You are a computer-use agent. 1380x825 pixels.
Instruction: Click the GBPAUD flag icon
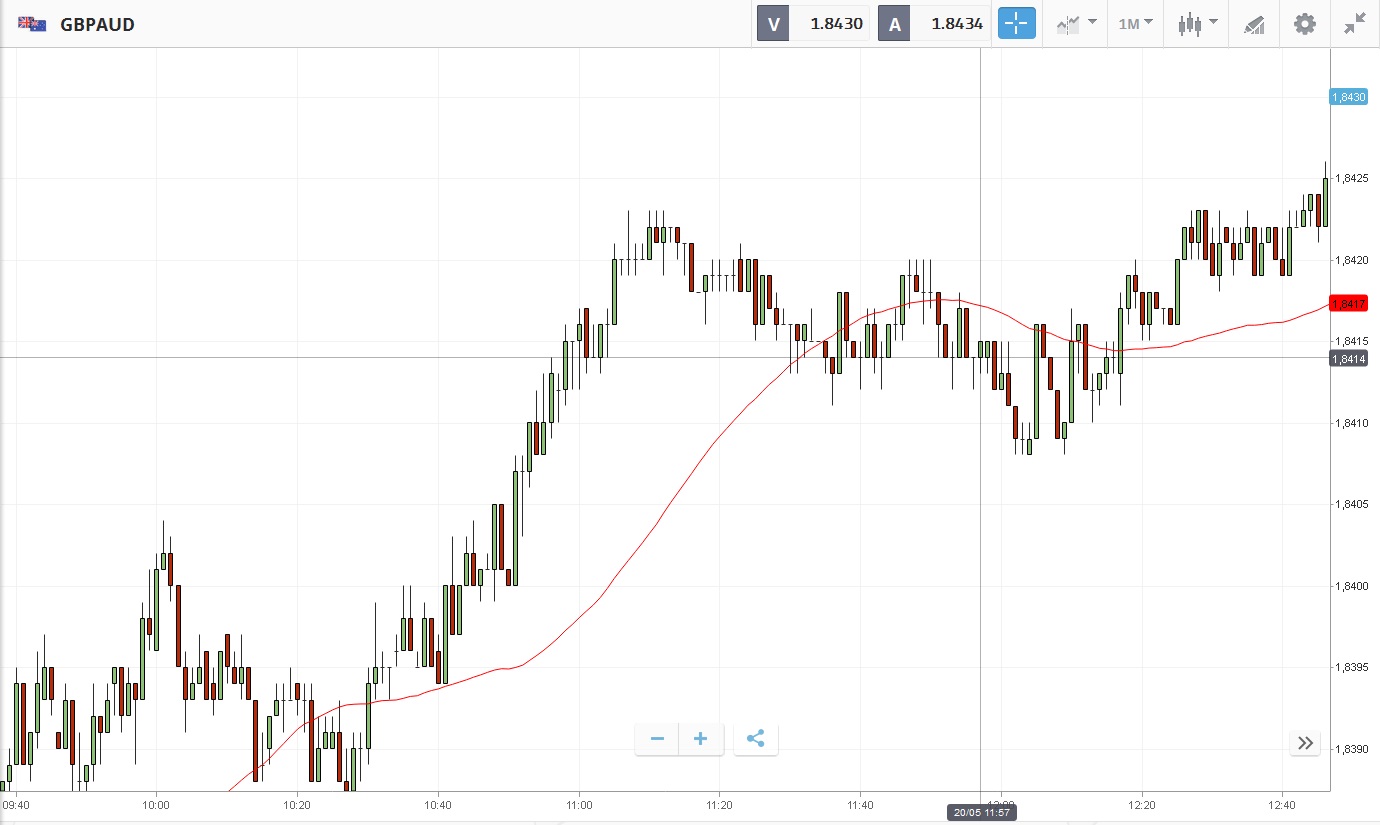click(32, 24)
